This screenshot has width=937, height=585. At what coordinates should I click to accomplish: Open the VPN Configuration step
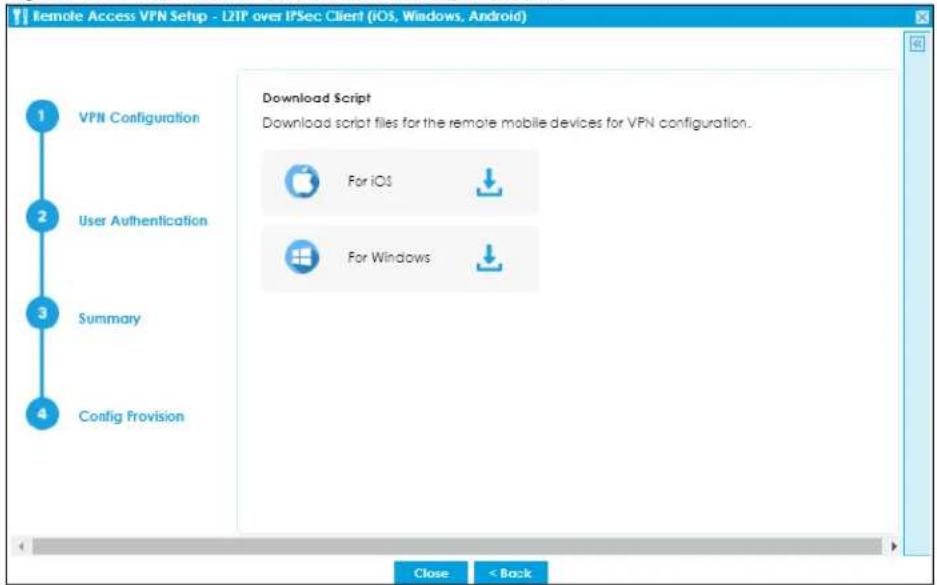point(139,118)
